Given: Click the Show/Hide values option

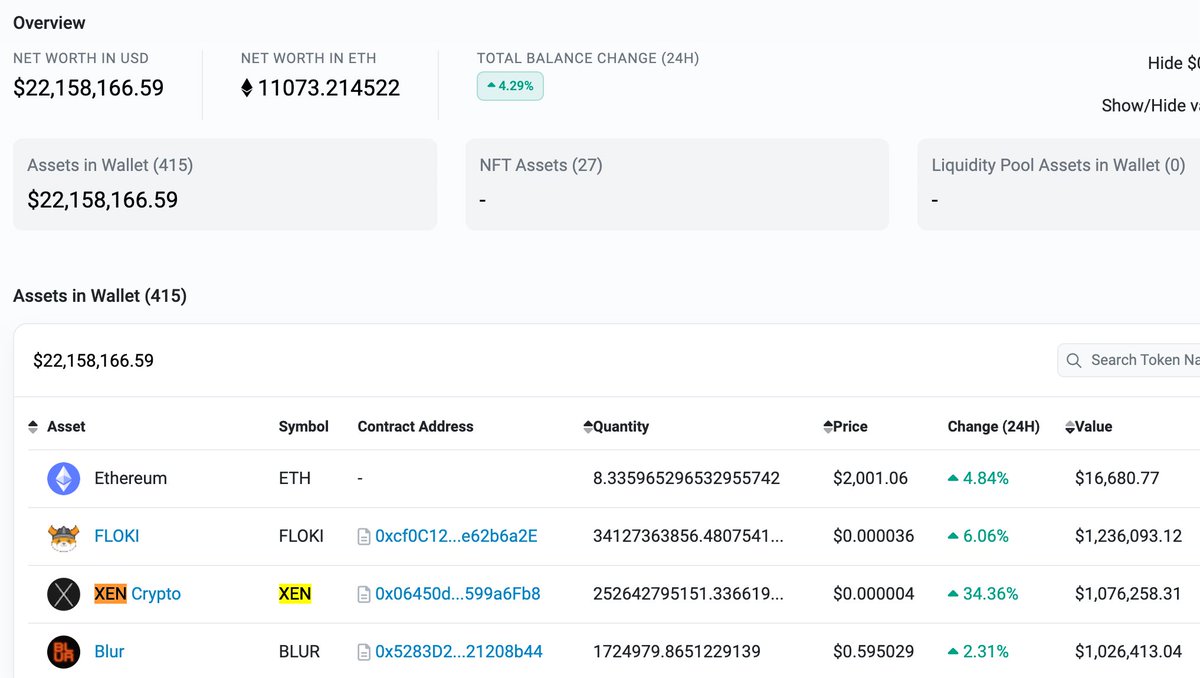Looking at the screenshot, I should tap(1150, 105).
